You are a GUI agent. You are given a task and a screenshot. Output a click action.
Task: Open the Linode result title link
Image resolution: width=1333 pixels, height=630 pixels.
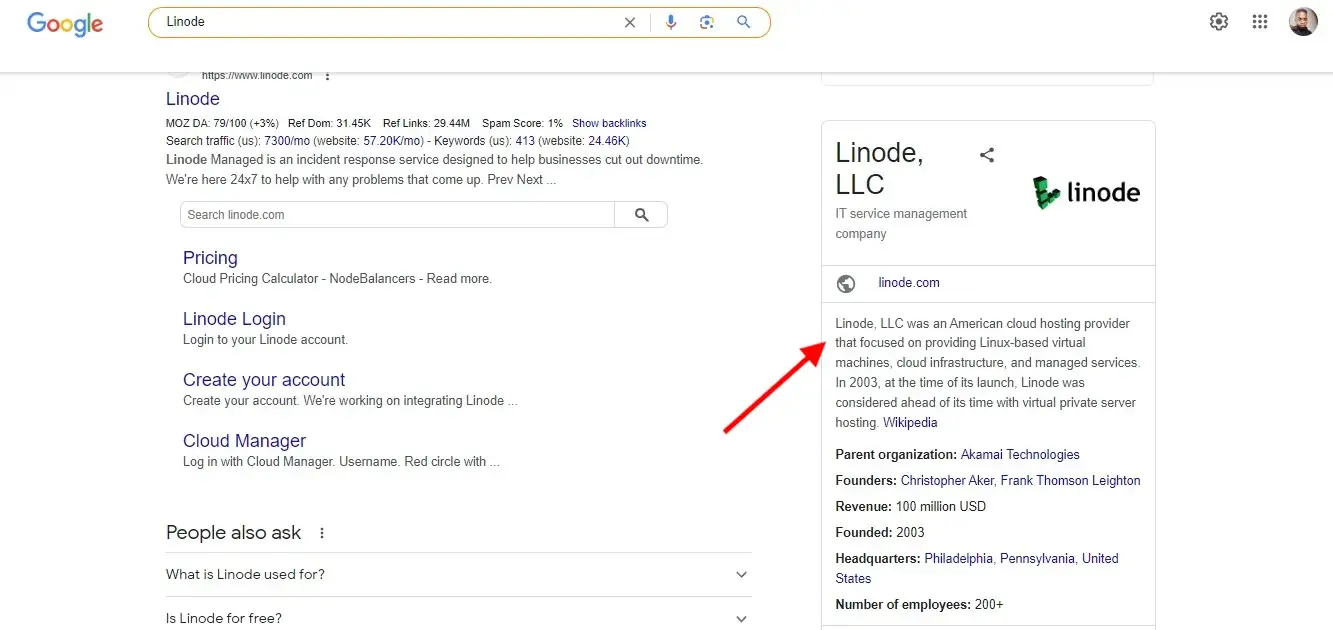[193, 99]
